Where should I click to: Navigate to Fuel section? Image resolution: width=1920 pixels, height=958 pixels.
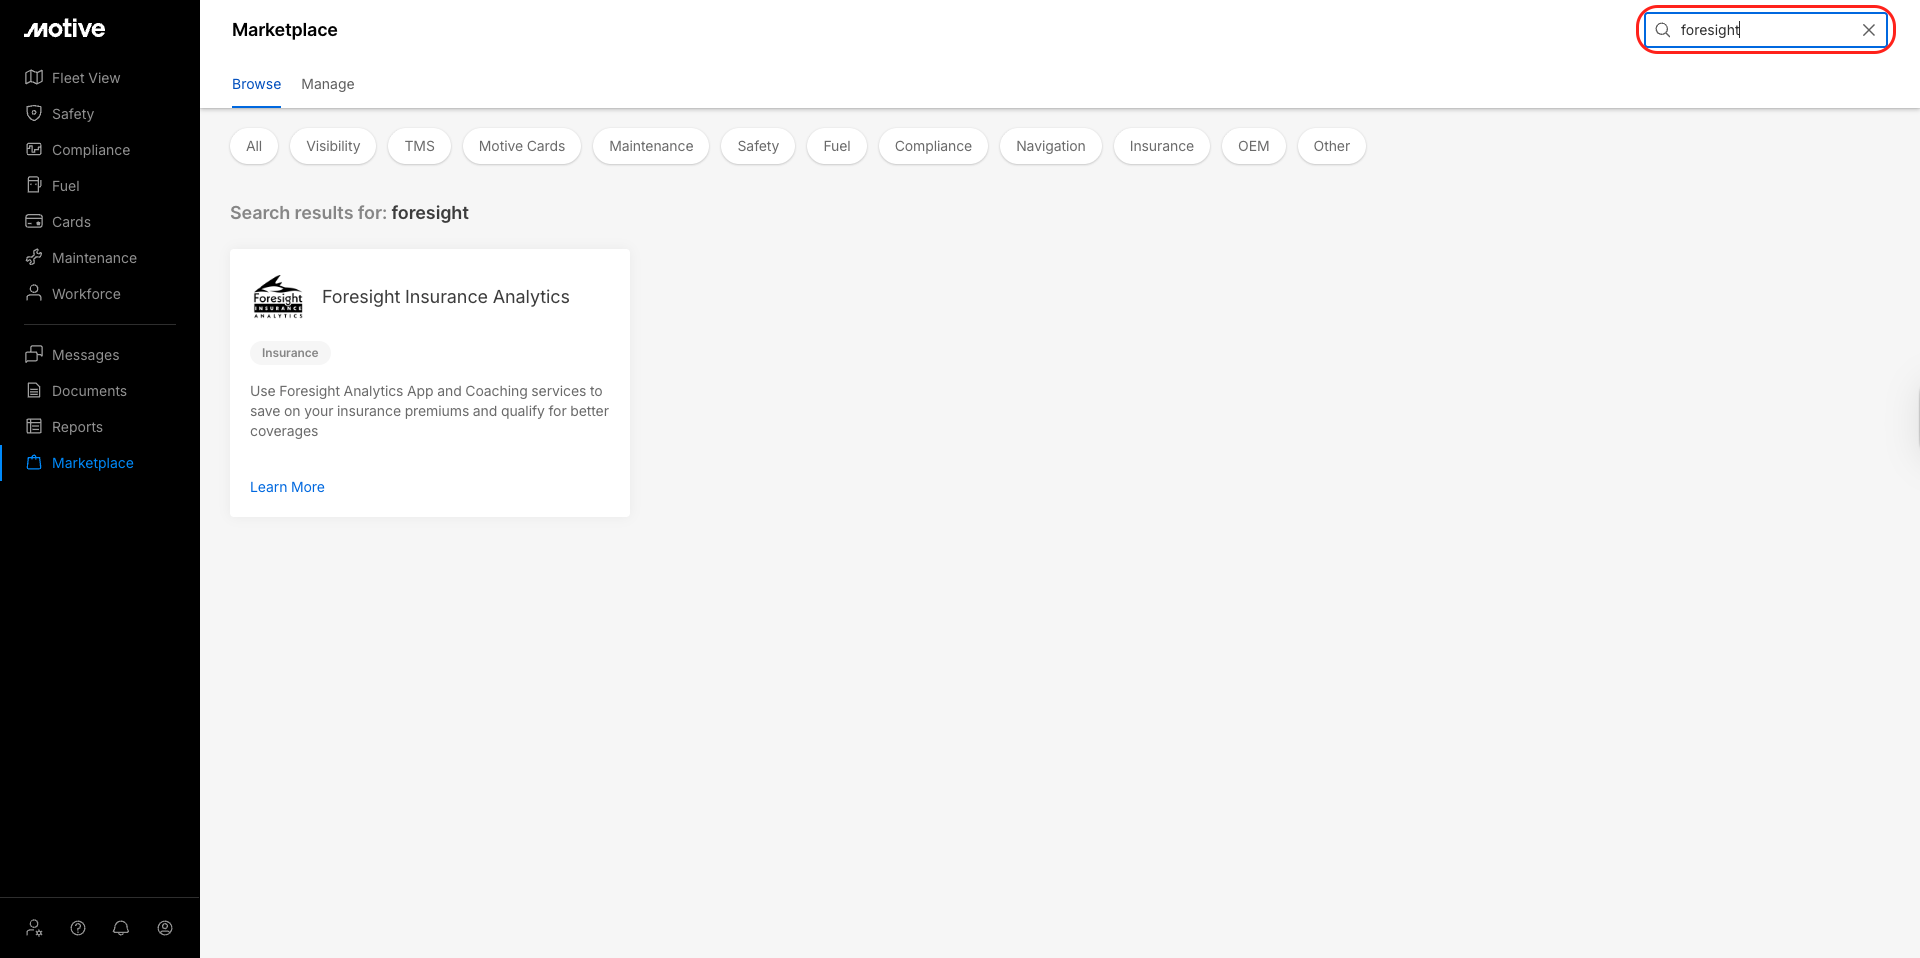pos(66,186)
